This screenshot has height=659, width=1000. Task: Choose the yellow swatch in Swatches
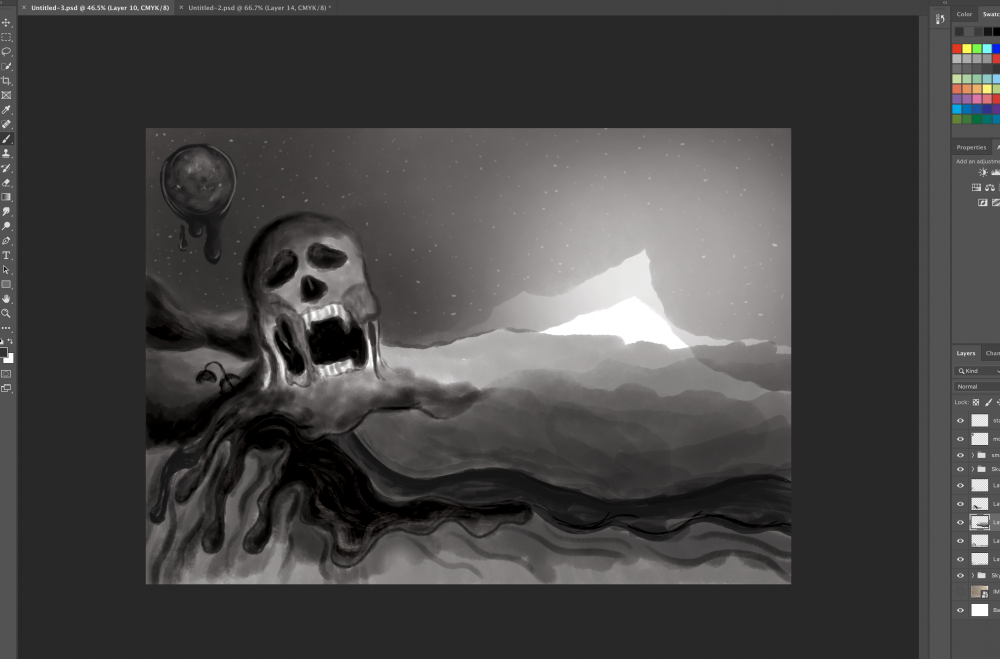pyautogui.click(x=967, y=48)
